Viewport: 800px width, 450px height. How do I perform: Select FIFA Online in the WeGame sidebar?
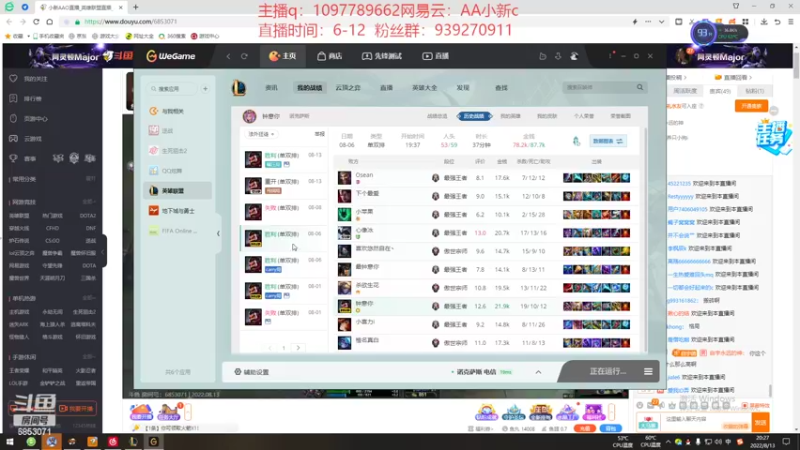click(x=177, y=231)
